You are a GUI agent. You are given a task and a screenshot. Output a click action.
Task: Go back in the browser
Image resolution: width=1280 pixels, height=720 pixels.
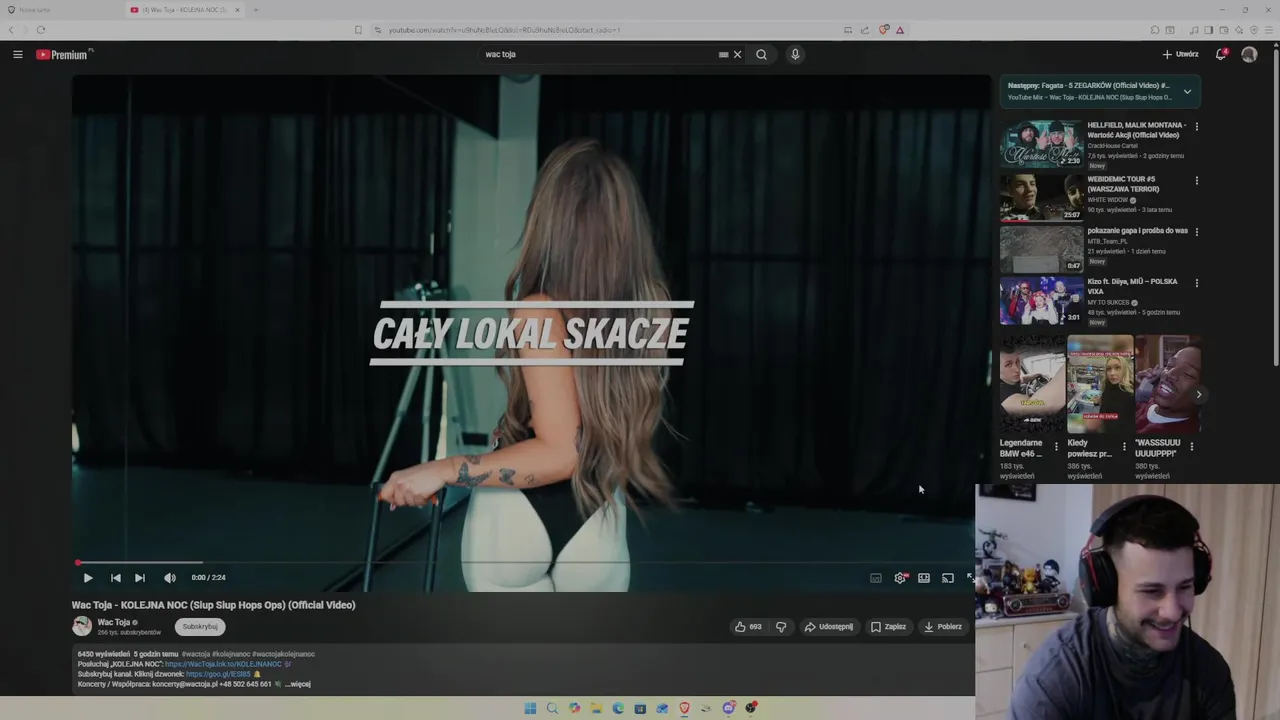[x=12, y=30]
